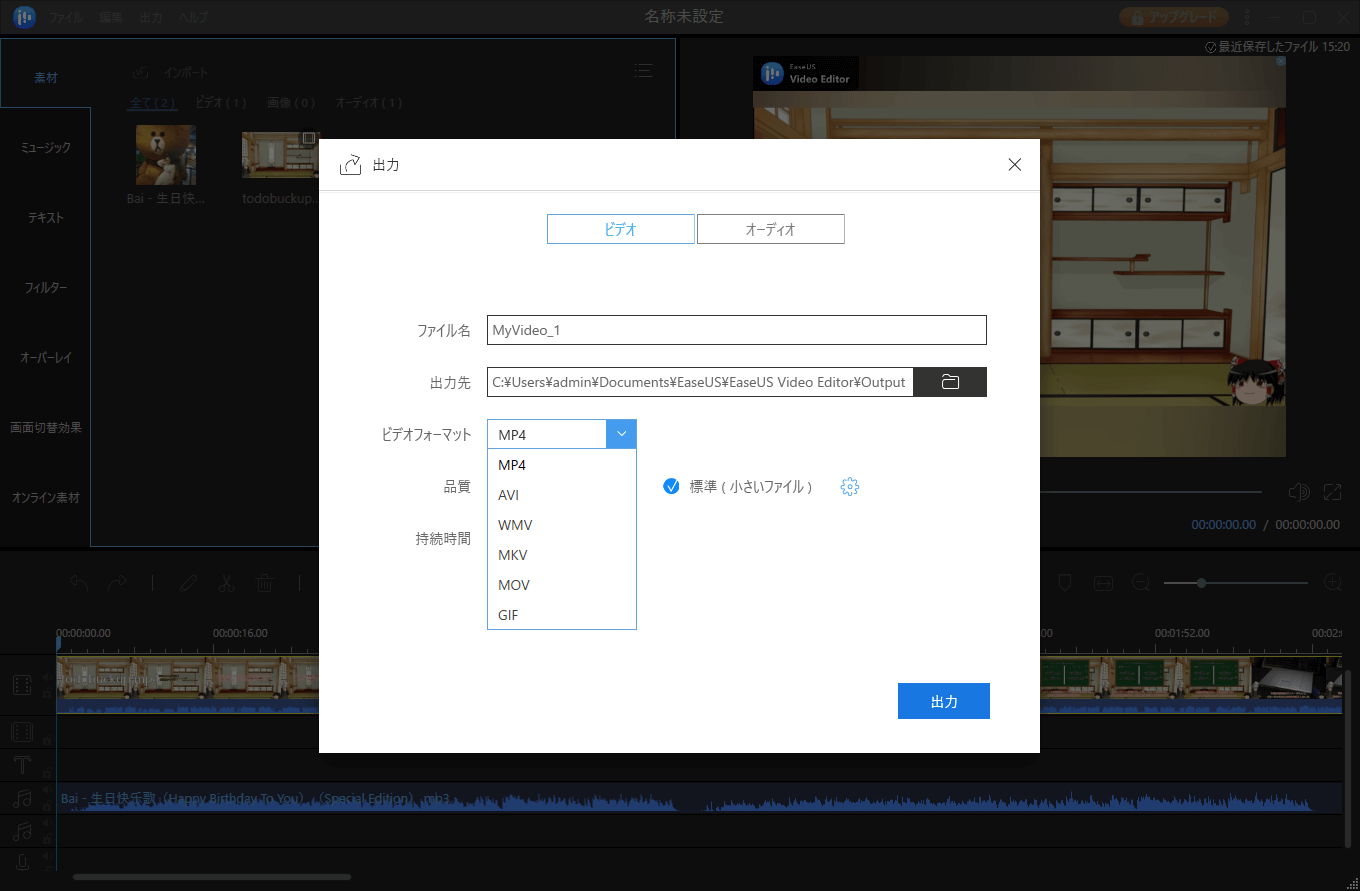This screenshot has width=1360, height=891.
Task: Click the voiceover microphone track icon
Action: coord(22,862)
